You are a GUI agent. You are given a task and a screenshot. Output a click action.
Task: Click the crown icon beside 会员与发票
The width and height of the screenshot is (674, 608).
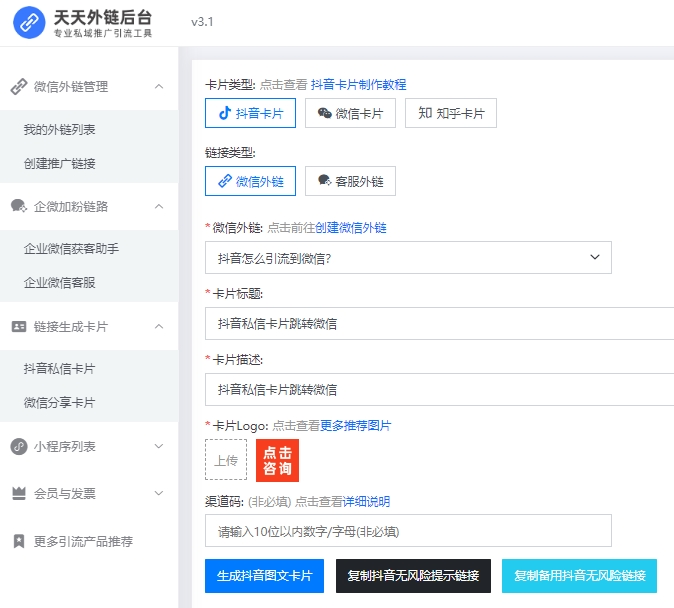(x=18, y=494)
